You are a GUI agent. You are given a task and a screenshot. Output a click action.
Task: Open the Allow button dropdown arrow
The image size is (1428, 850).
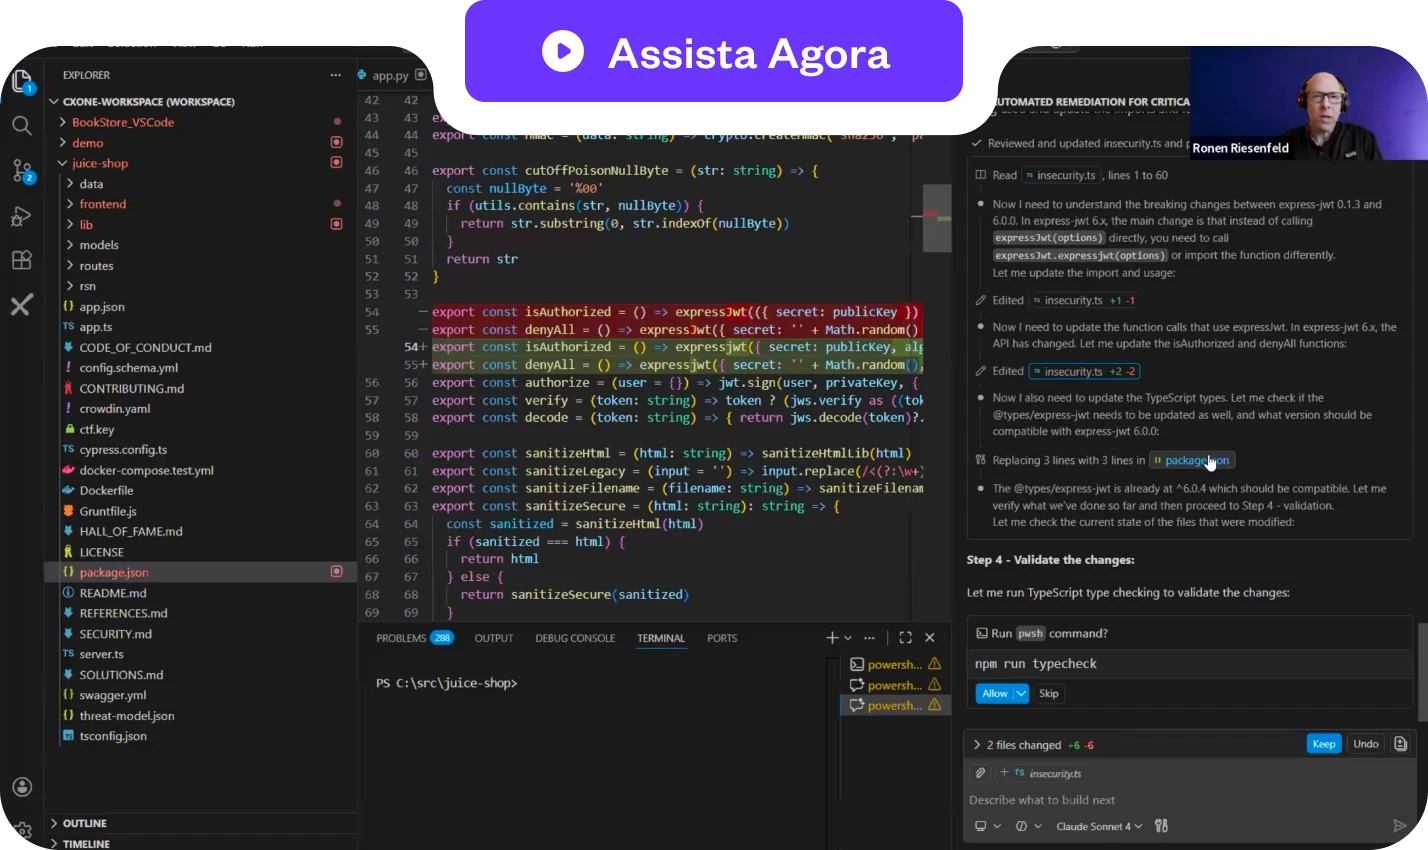(x=1021, y=693)
